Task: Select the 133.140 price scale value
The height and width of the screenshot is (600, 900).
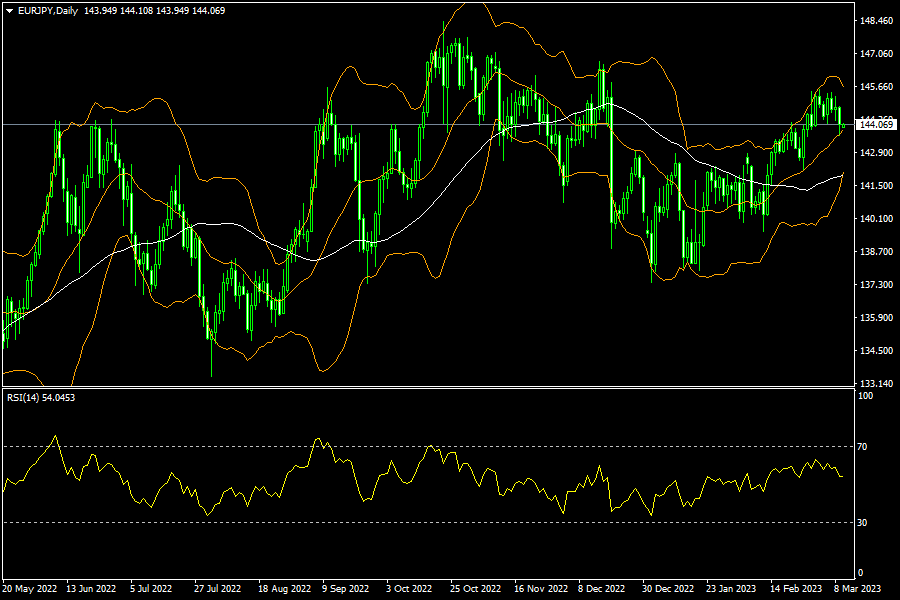Action: point(876,384)
